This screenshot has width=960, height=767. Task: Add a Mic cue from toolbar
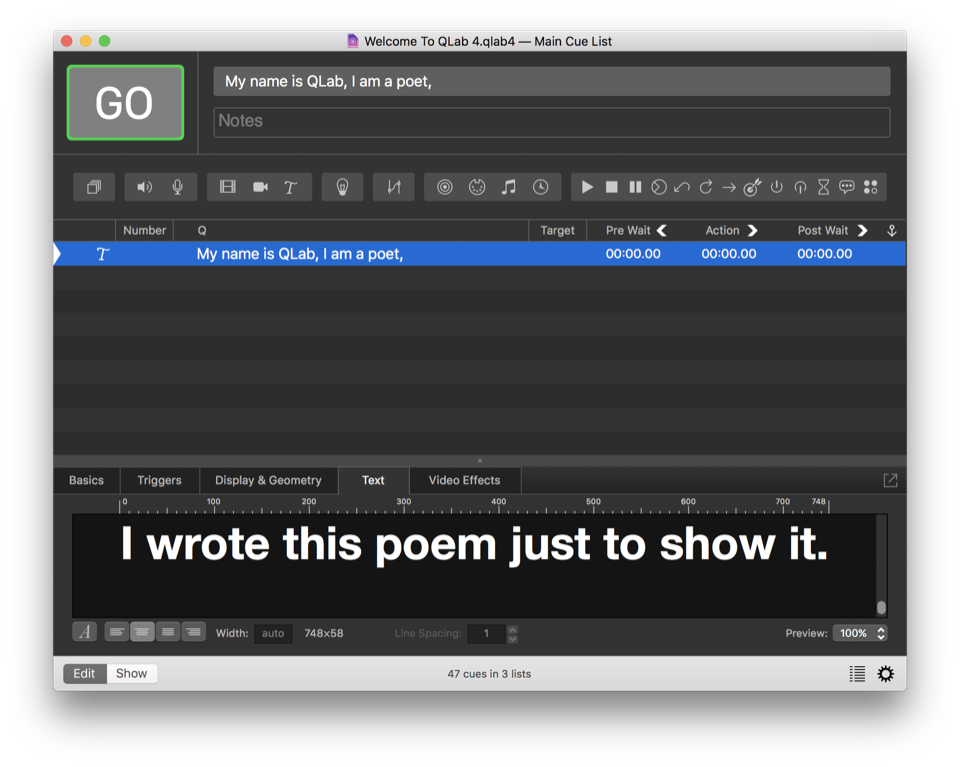click(x=177, y=187)
